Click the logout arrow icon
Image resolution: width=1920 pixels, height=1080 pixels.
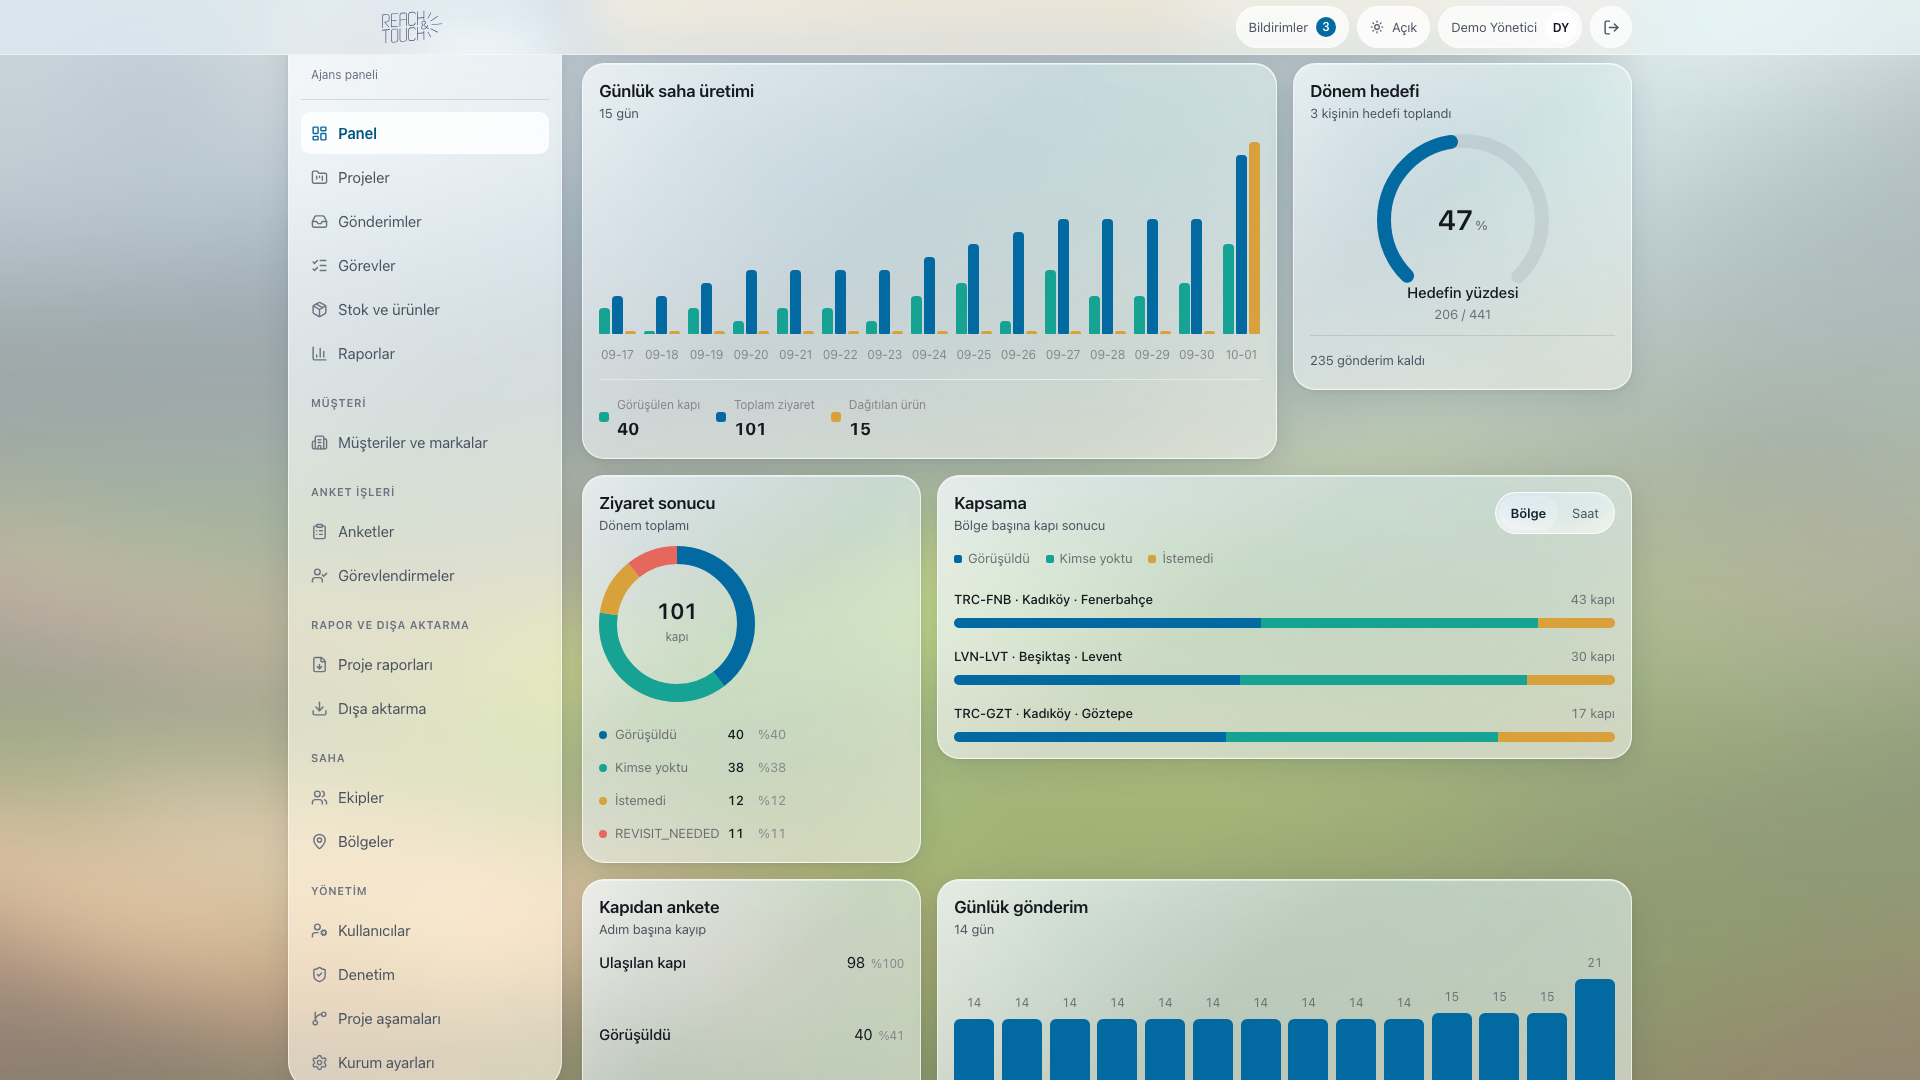click(1611, 27)
